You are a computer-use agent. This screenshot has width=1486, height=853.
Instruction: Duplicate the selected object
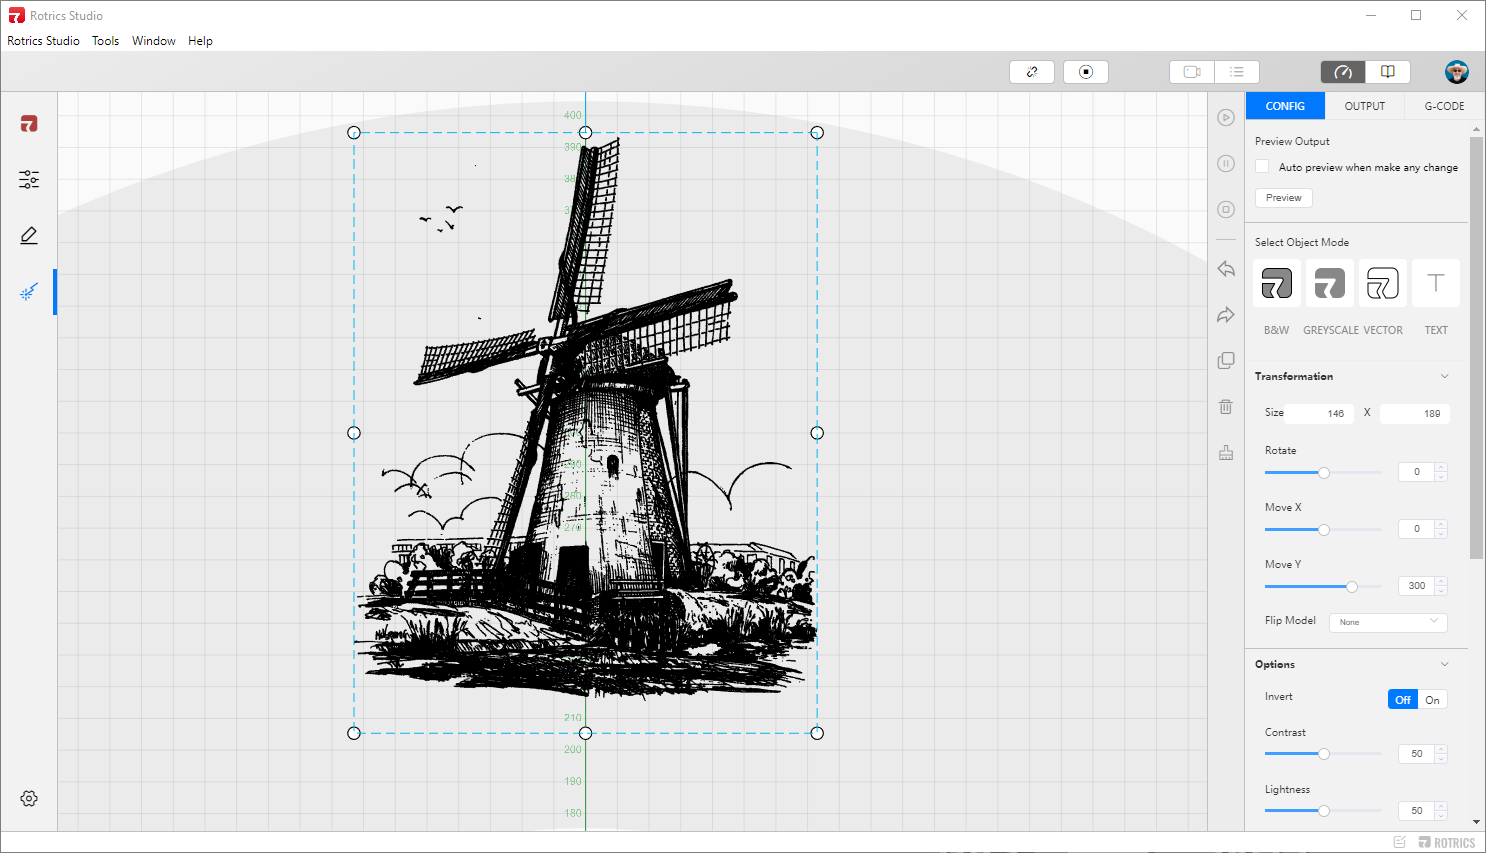(1226, 361)
